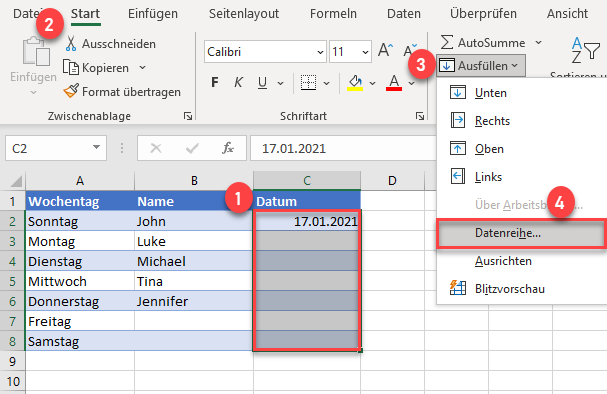607x394 pixels.
Task: Open the Calibri font name dropdown
Action: [320, 52]
